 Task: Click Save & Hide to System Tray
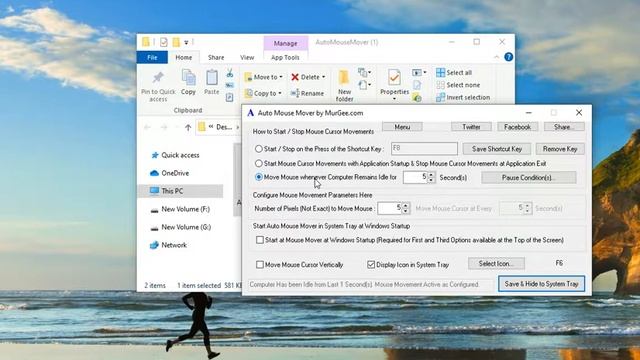(541, 284)
